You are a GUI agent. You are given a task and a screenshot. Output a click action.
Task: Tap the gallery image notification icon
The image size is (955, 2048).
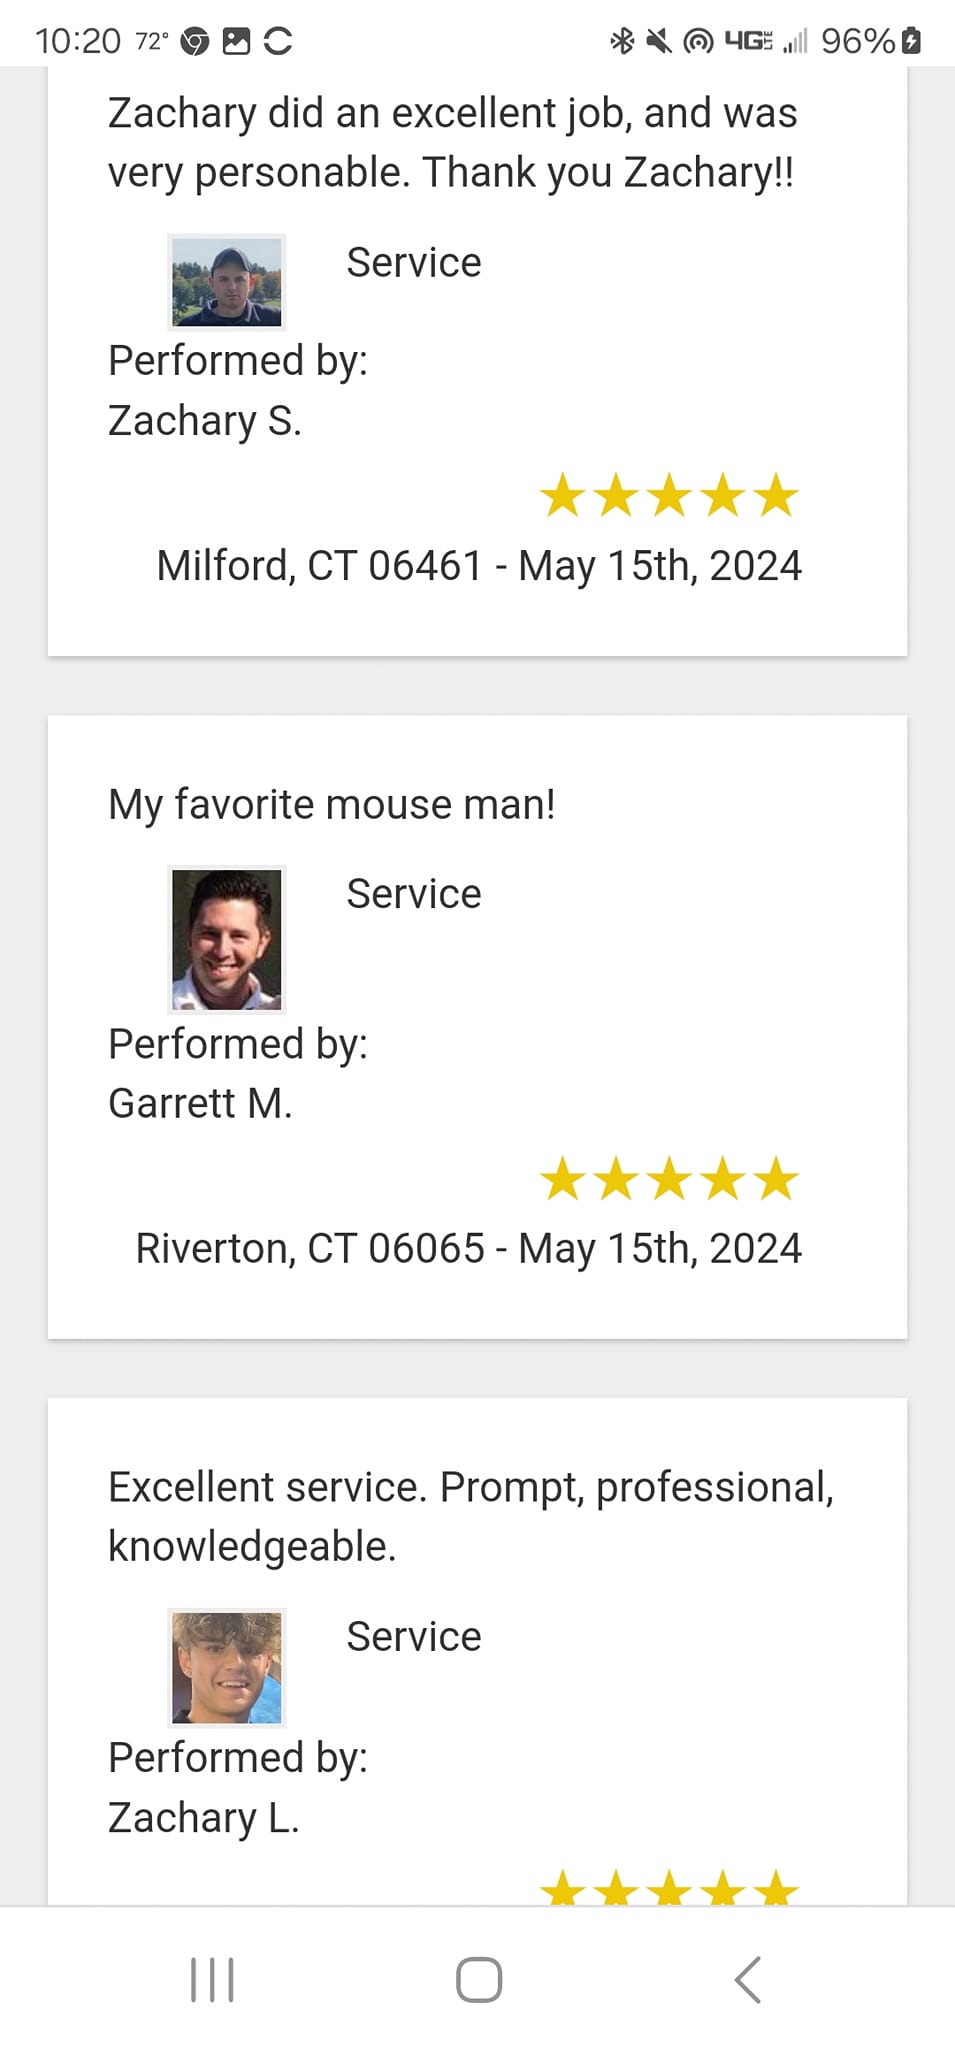tap(236, 41)
